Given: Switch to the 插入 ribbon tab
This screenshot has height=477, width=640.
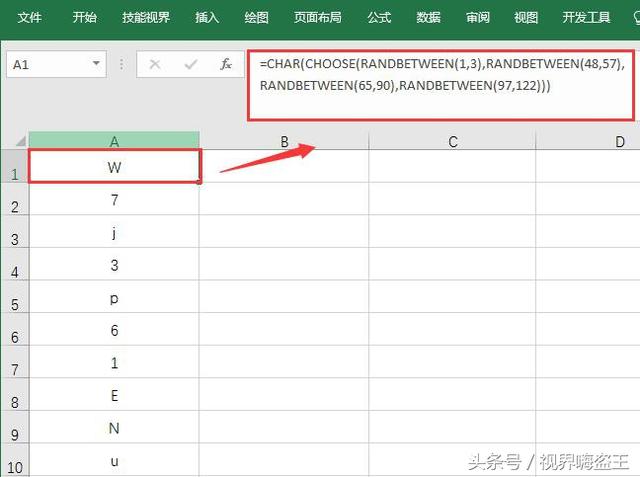Looking at the screenshot, I should (x=207, y=17).
